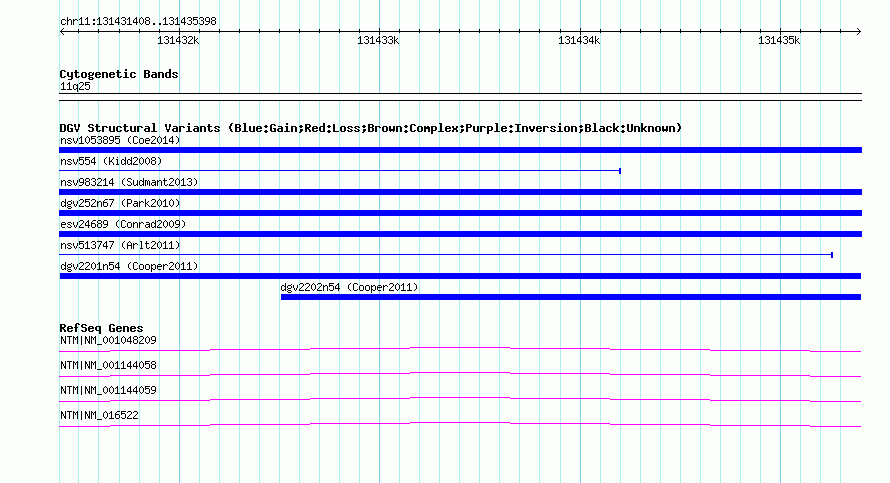
Task: Open the nsv1053895 (Coe2014) variant label
Action: pos(120,140)
